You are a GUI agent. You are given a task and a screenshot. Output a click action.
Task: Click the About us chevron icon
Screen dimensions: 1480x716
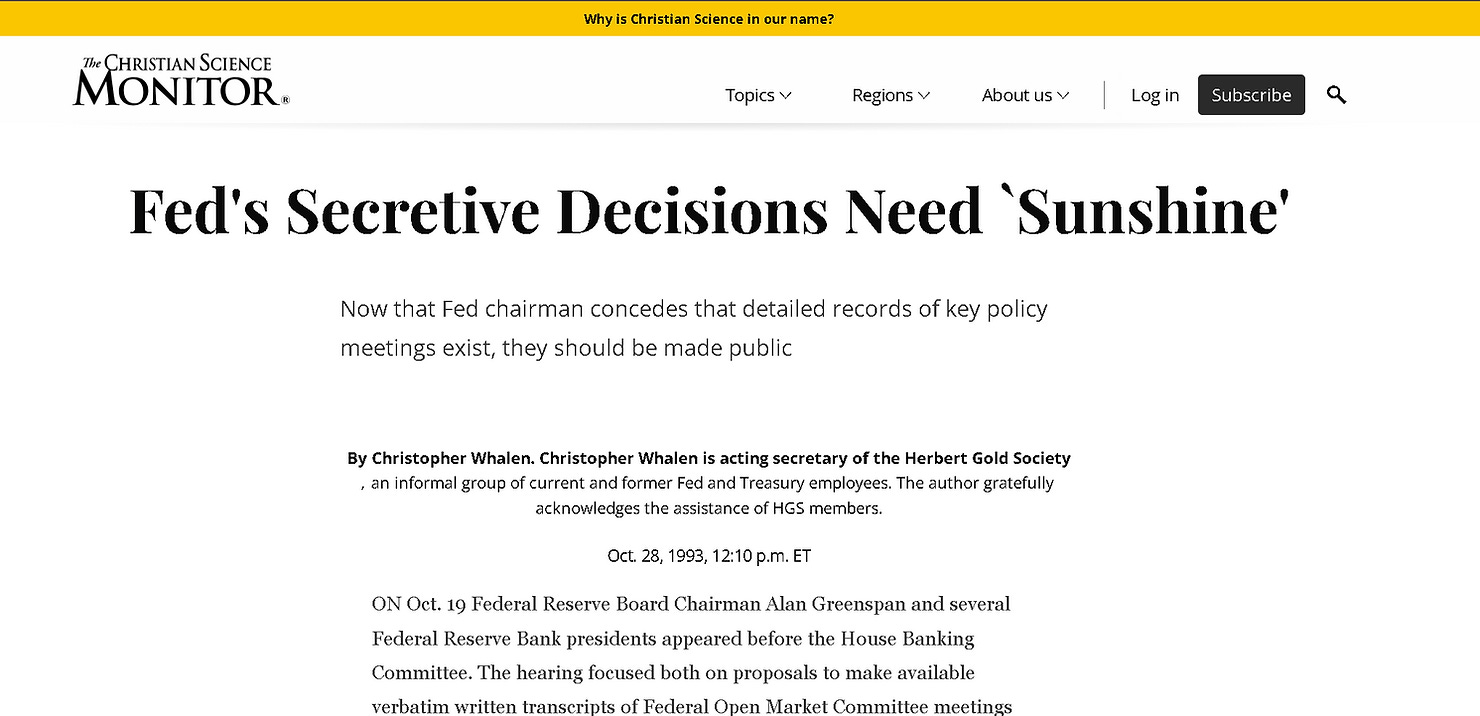(x=1063, y=95)
